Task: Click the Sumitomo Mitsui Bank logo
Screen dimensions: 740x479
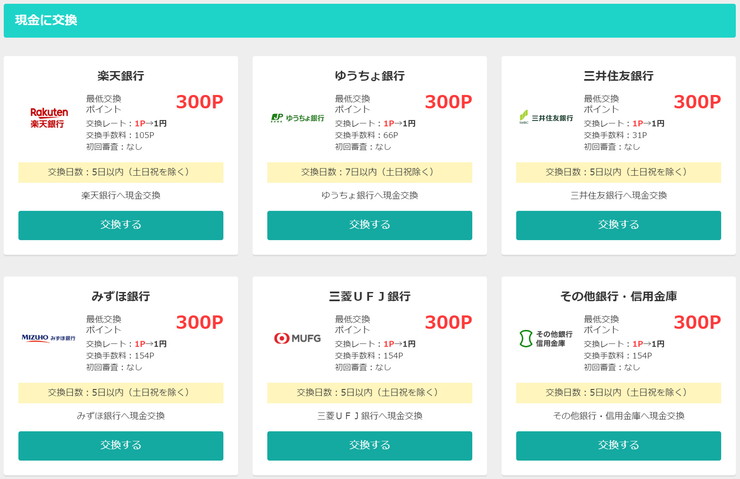Action: 546,117
